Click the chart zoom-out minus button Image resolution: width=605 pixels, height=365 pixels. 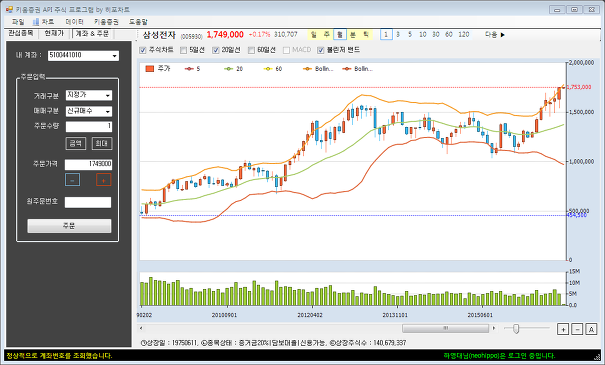577,329
